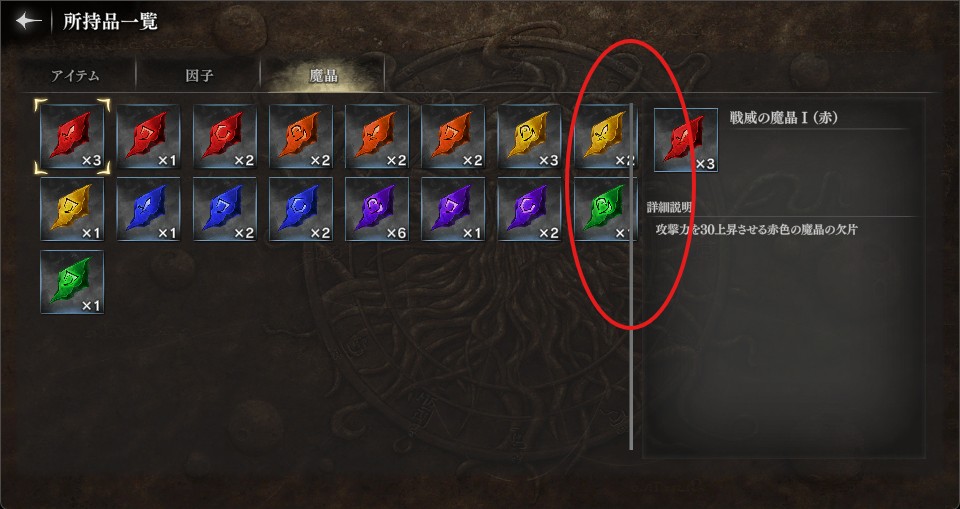Switch to the アイテム tab

(75, 76)
